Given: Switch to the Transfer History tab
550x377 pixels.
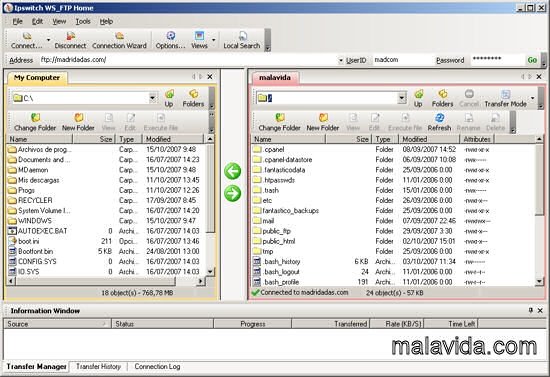Looking at the screenshot, I should point(98,366).
